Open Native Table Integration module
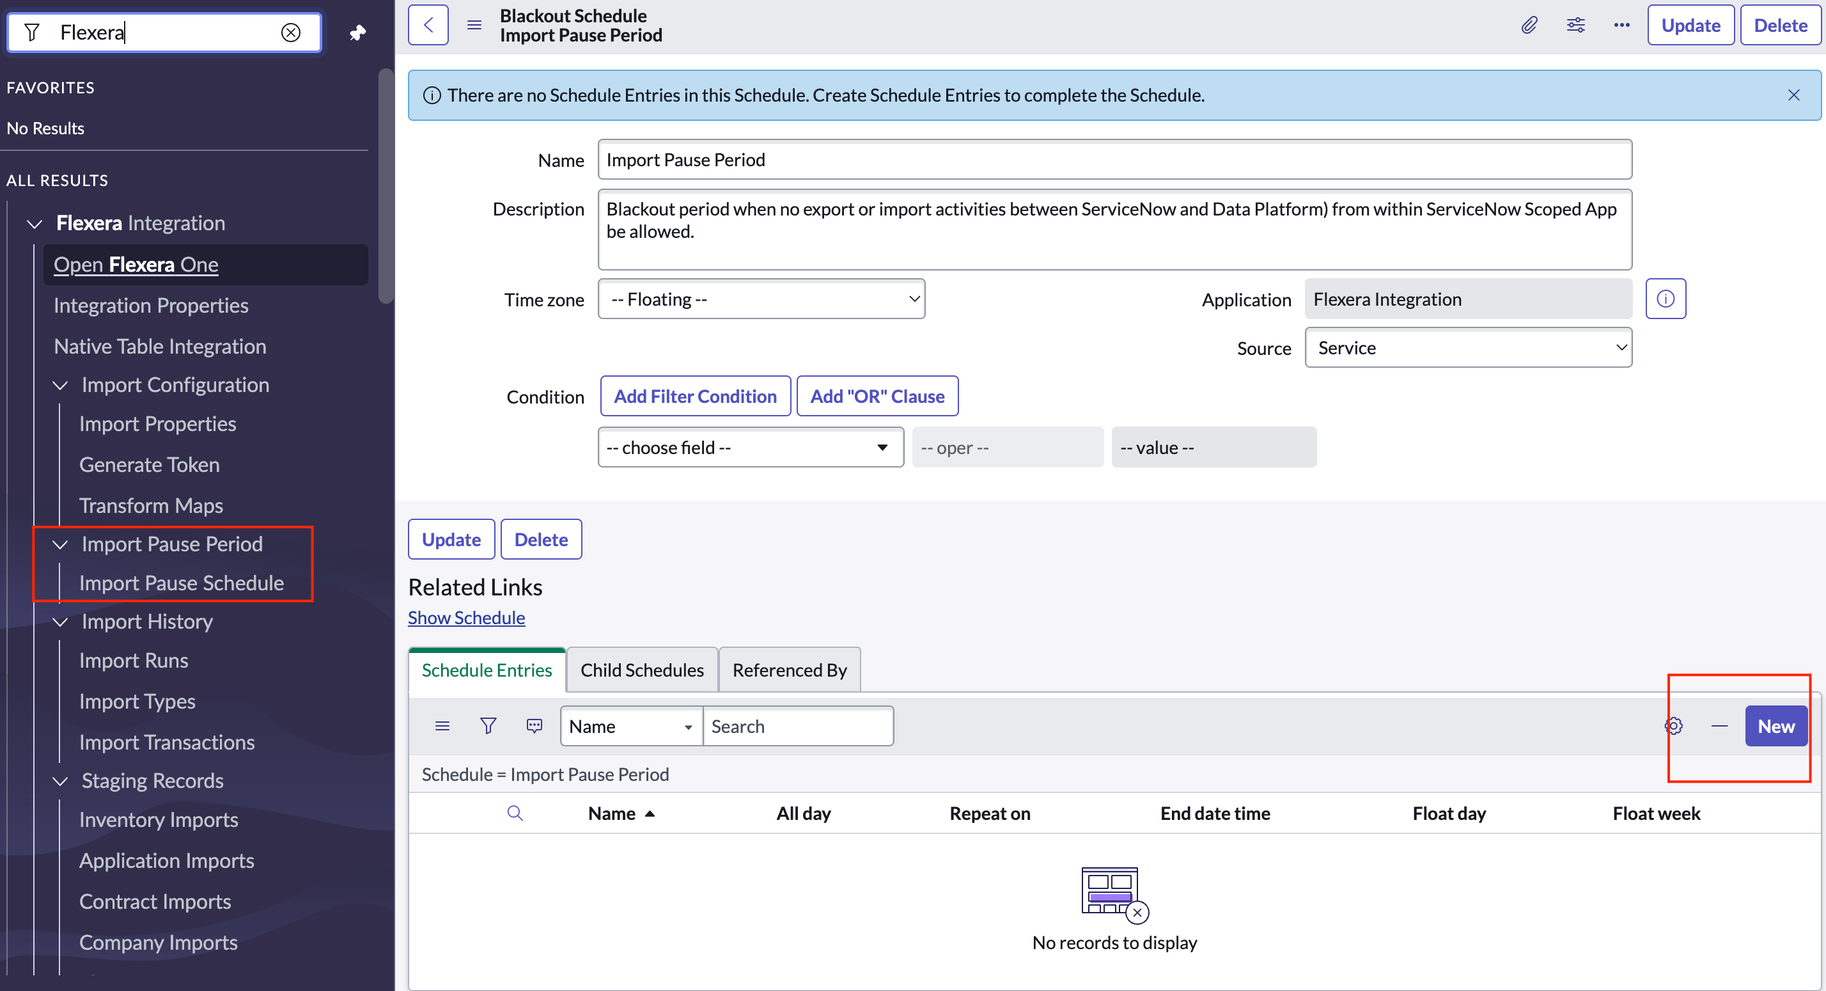Viewport: 1826px width, 991px height. (x=160, y=346)
